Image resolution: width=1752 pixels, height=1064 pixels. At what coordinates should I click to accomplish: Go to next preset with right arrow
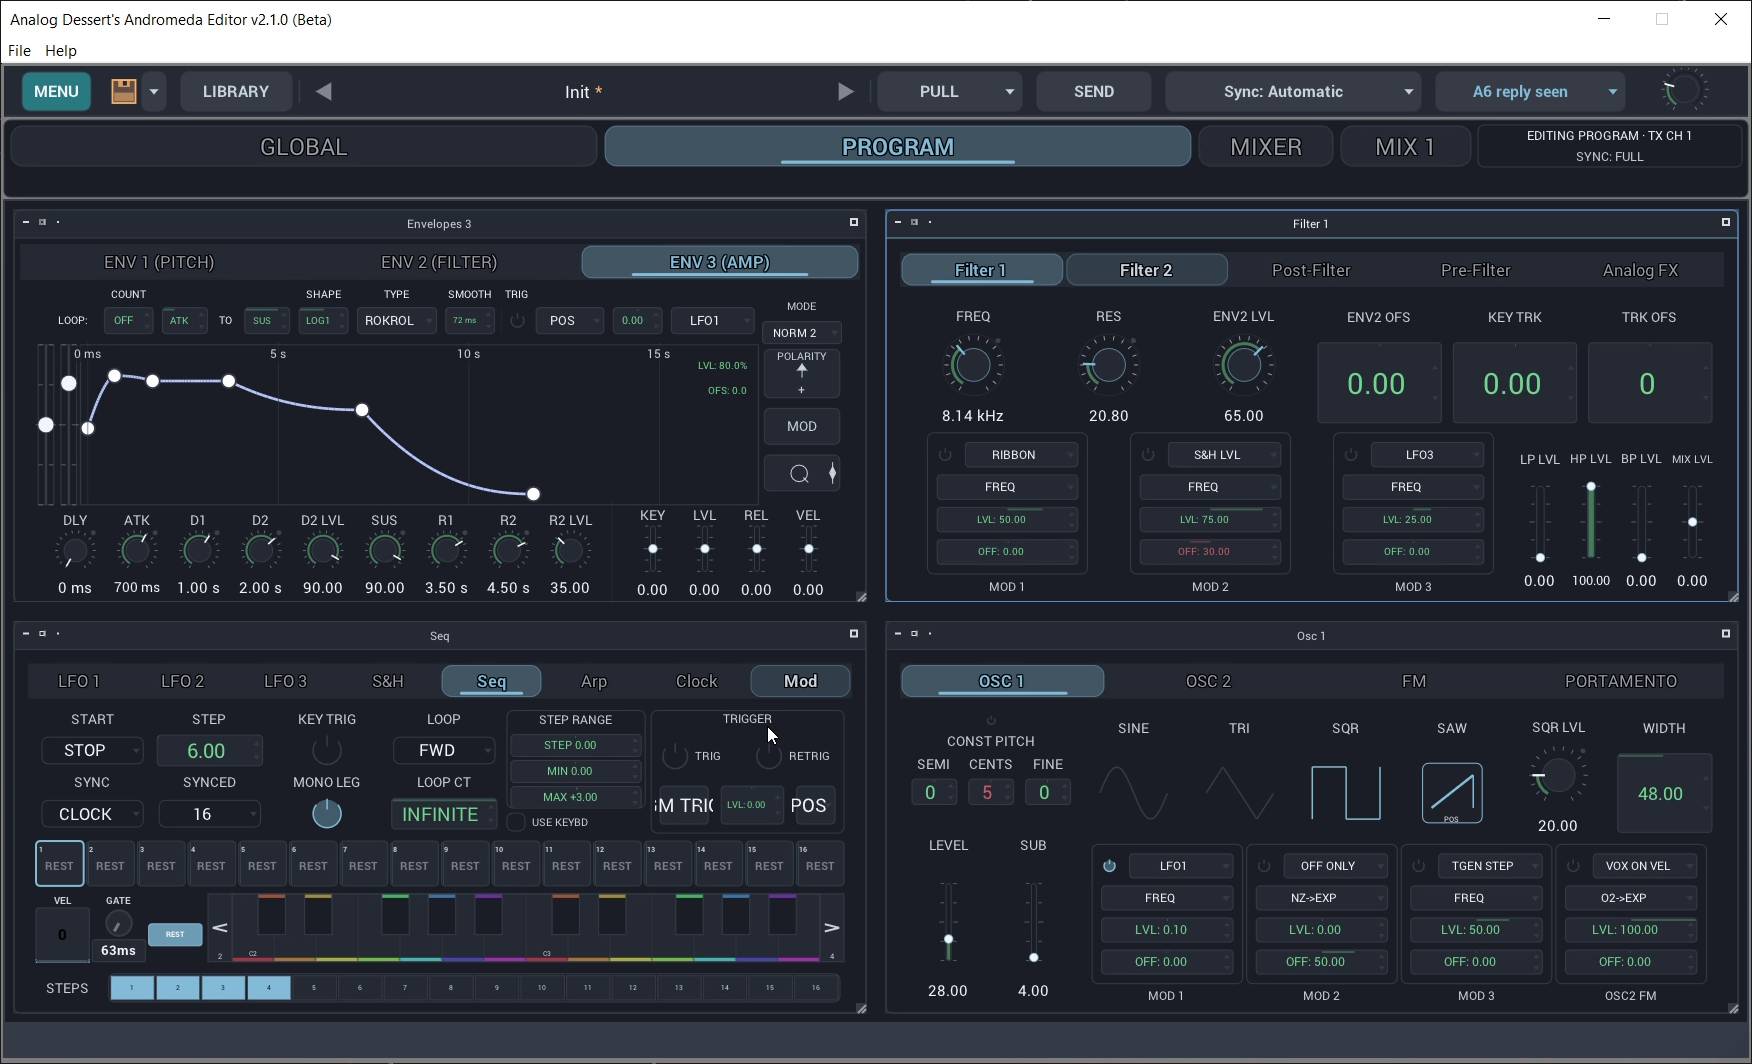pyautogui.click(x=846, y=91)
